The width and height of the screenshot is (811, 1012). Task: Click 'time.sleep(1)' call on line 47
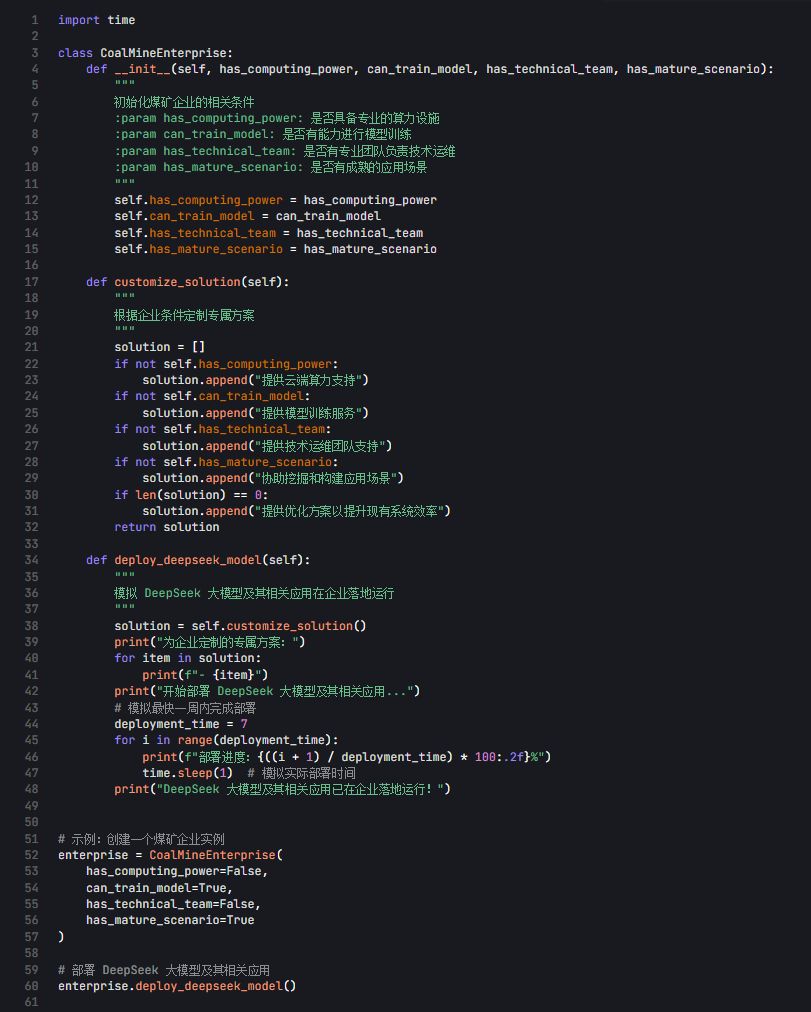coord(187,773)
